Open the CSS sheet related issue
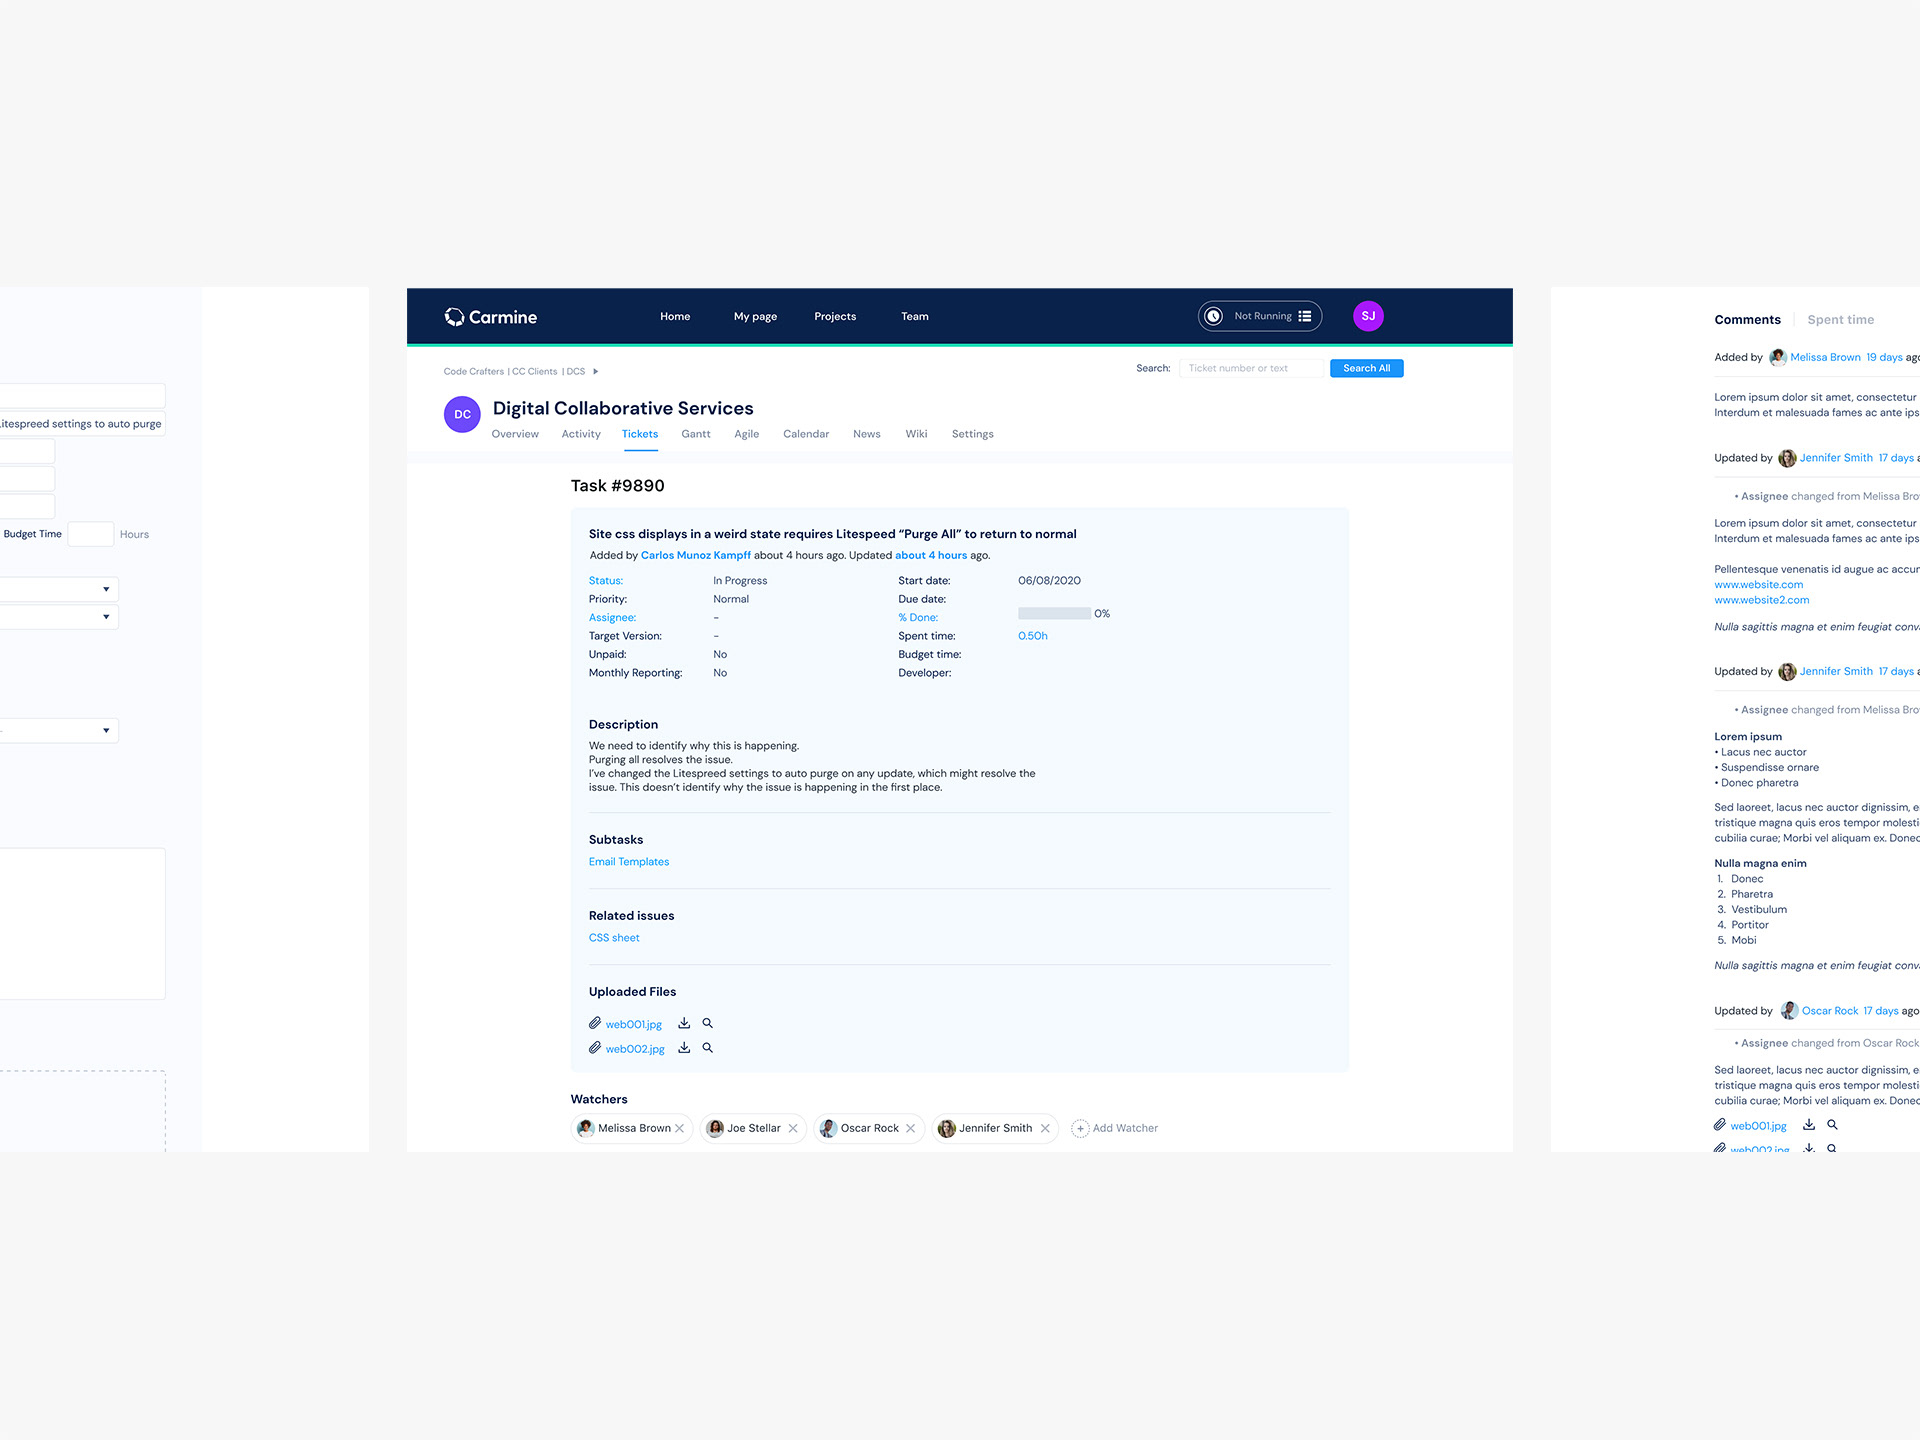The image size is (1920, 1440). [614, 938]
